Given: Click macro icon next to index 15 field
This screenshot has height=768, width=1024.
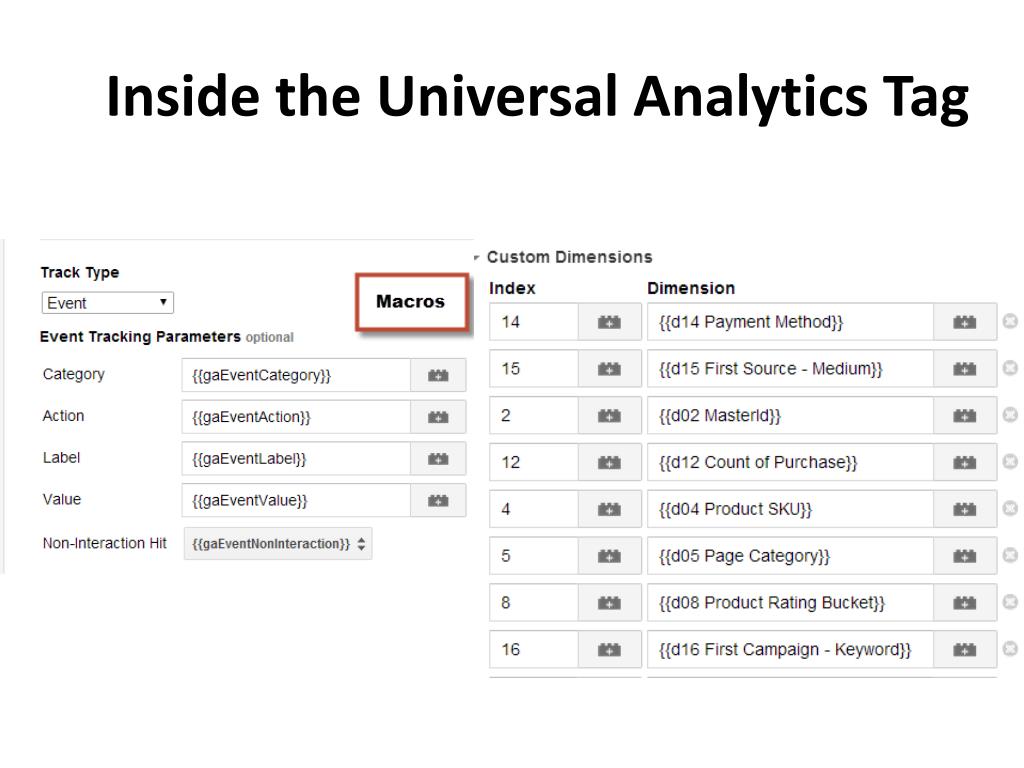Looking at the screenshot, I should click(609, 369).
